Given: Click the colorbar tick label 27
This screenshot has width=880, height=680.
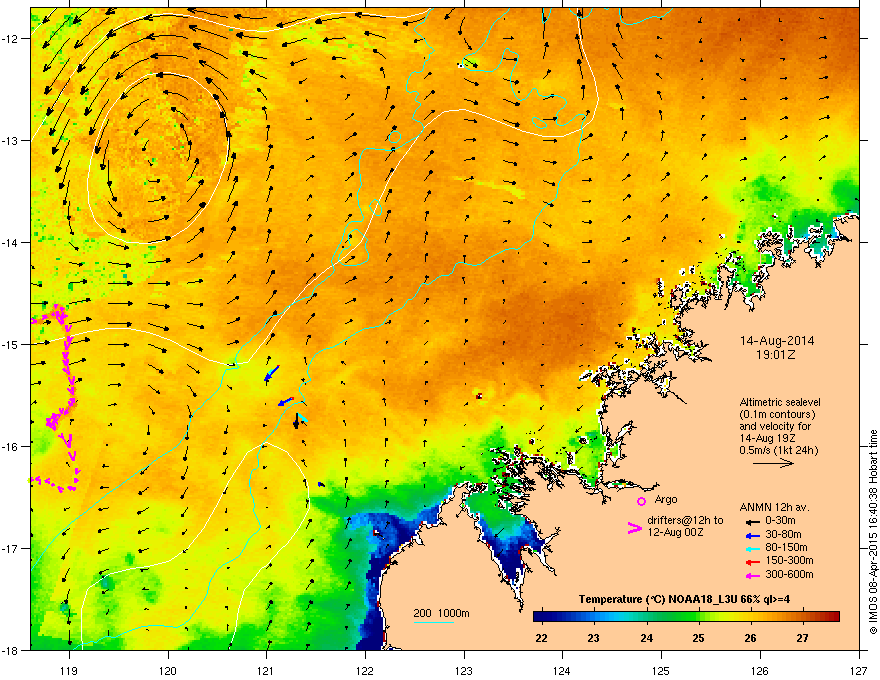Looking at the screenshot, I should pyautogui.click(x=803, y=638).
